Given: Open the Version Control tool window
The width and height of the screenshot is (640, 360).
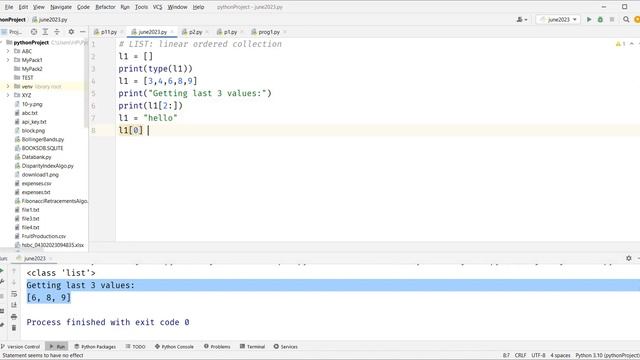Looking at the screenshot, I should click(20, 347).
